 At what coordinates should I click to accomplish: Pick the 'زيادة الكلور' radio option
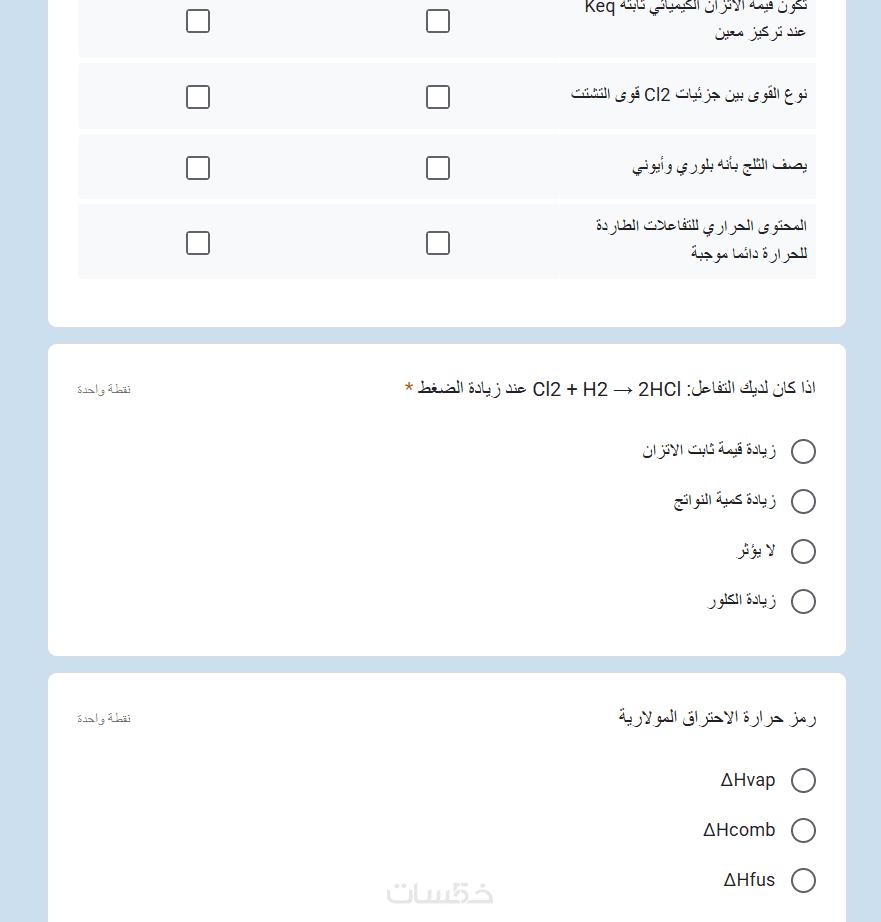pos(803,602)
